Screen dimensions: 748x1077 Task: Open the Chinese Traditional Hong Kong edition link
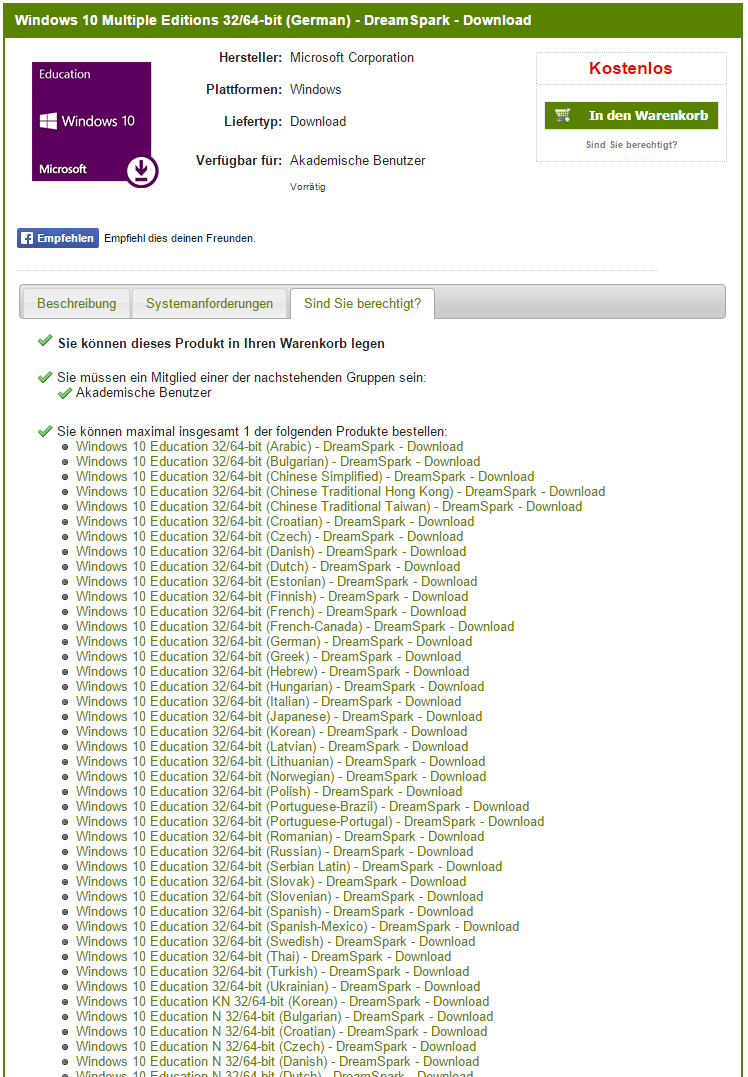click(340, 492)
